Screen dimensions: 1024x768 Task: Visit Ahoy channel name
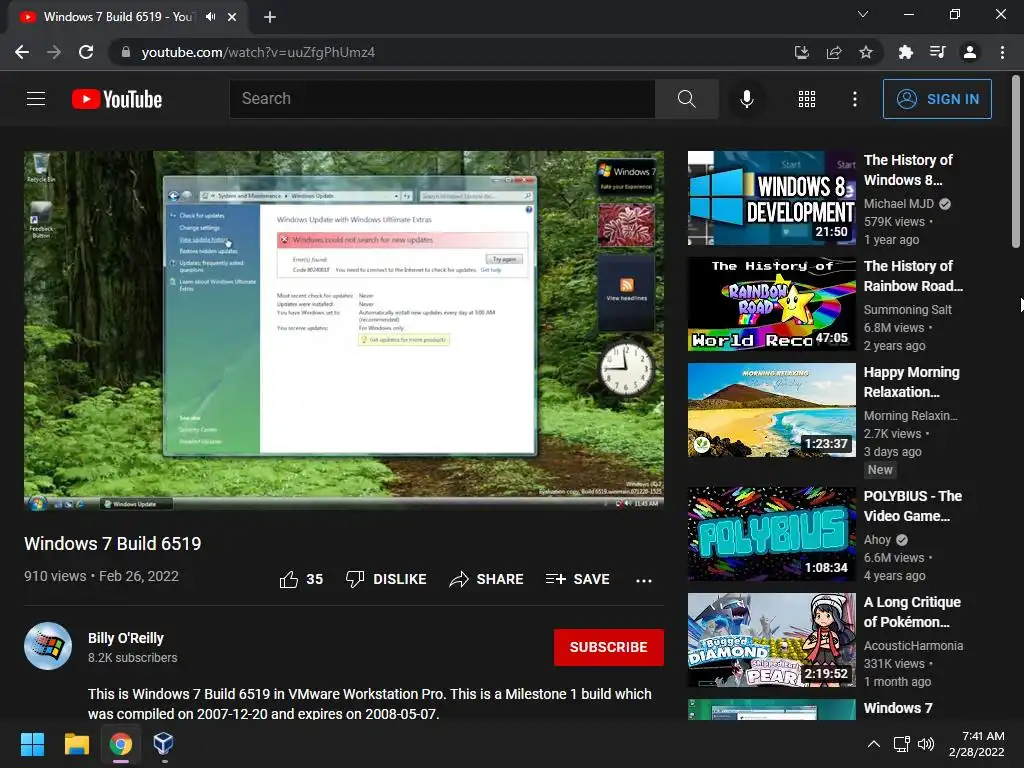coord(877,539)
